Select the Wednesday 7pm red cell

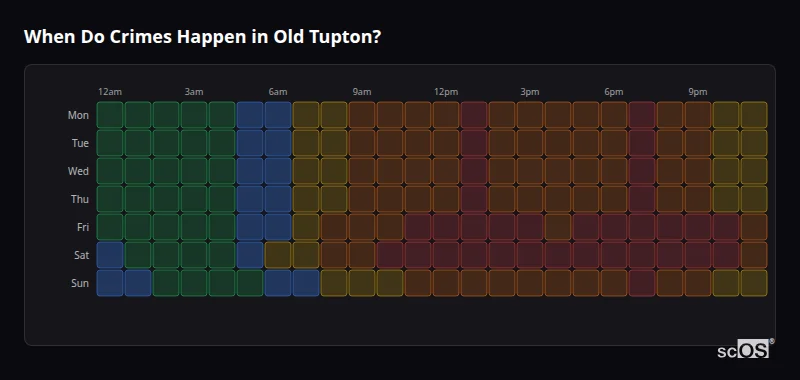(x=642, y=171)
